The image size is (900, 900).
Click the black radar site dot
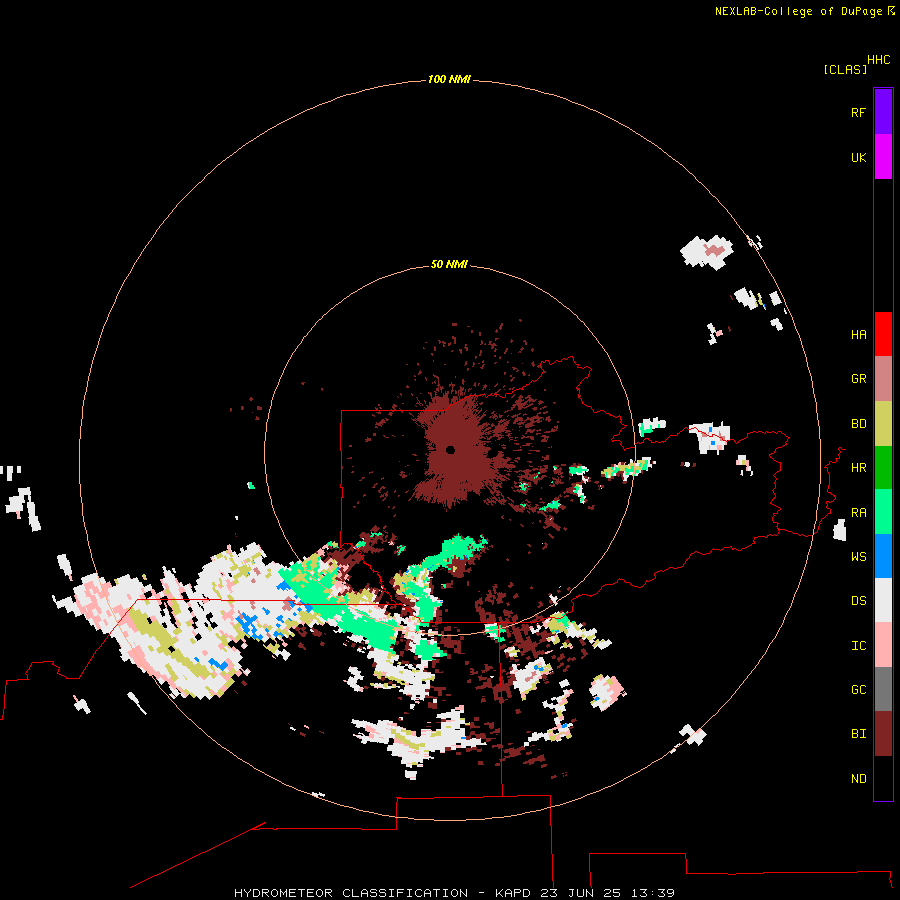click(451, 449)
